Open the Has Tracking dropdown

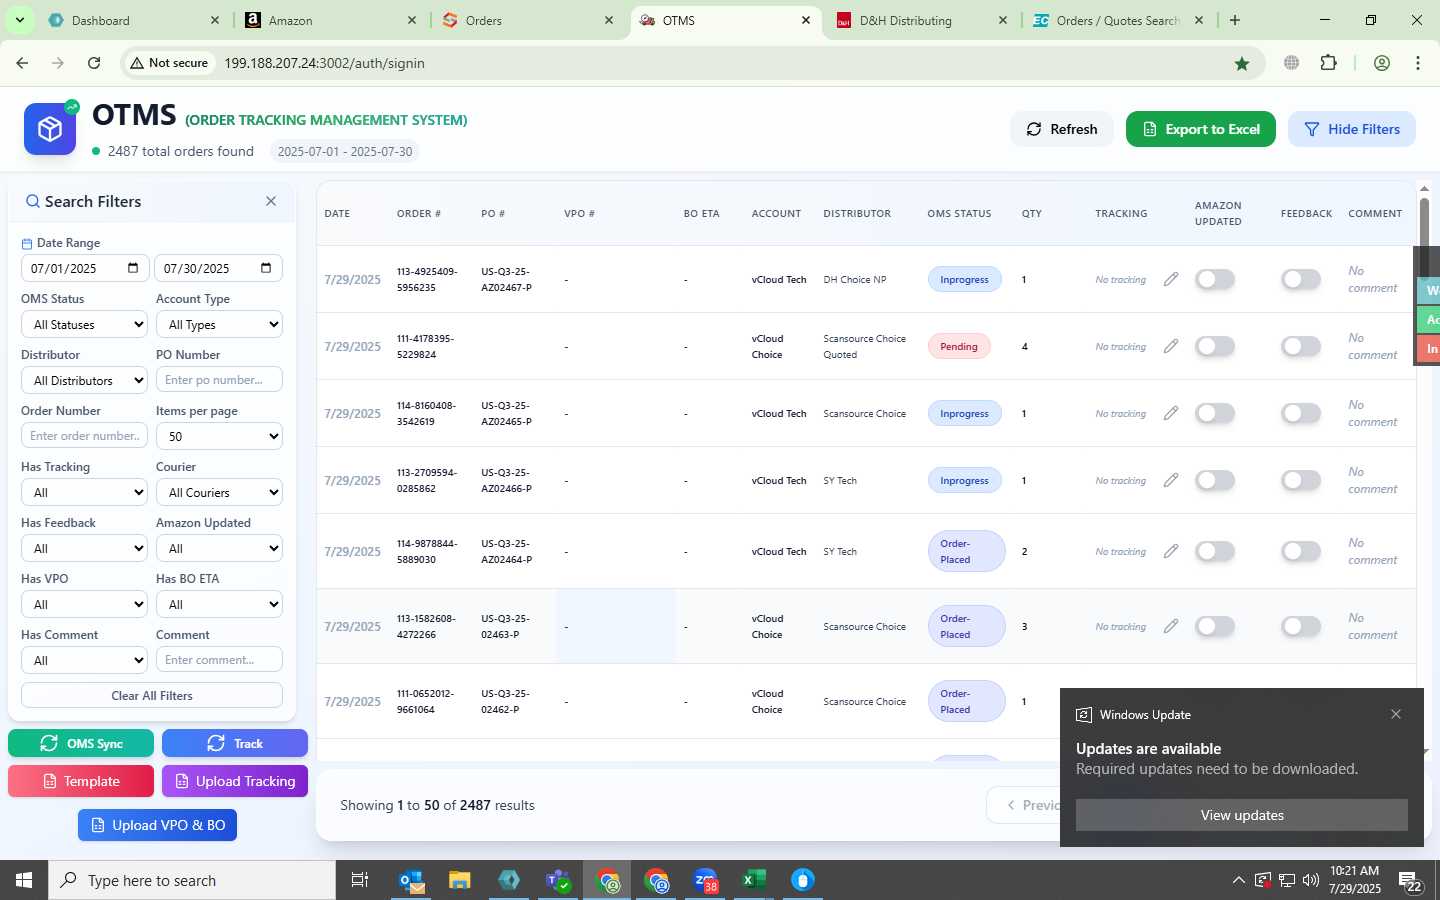pos(84,492)
